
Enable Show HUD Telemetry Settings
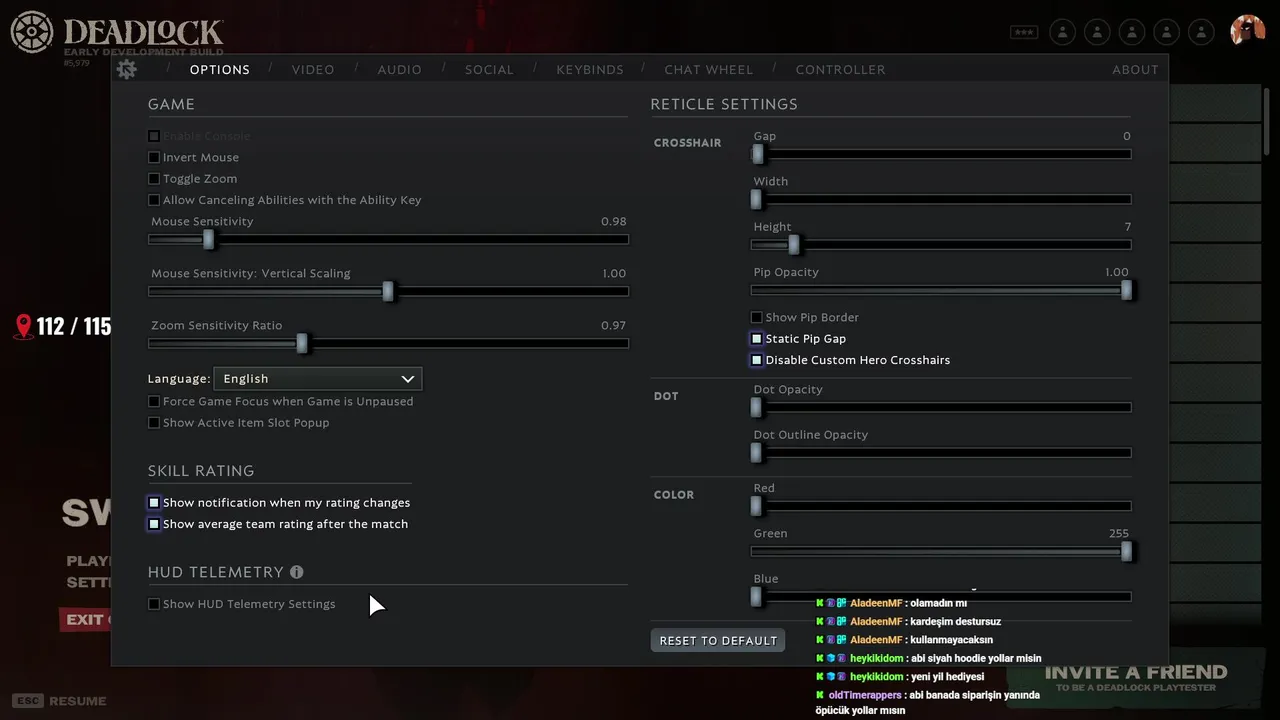[x=154, y=604]
